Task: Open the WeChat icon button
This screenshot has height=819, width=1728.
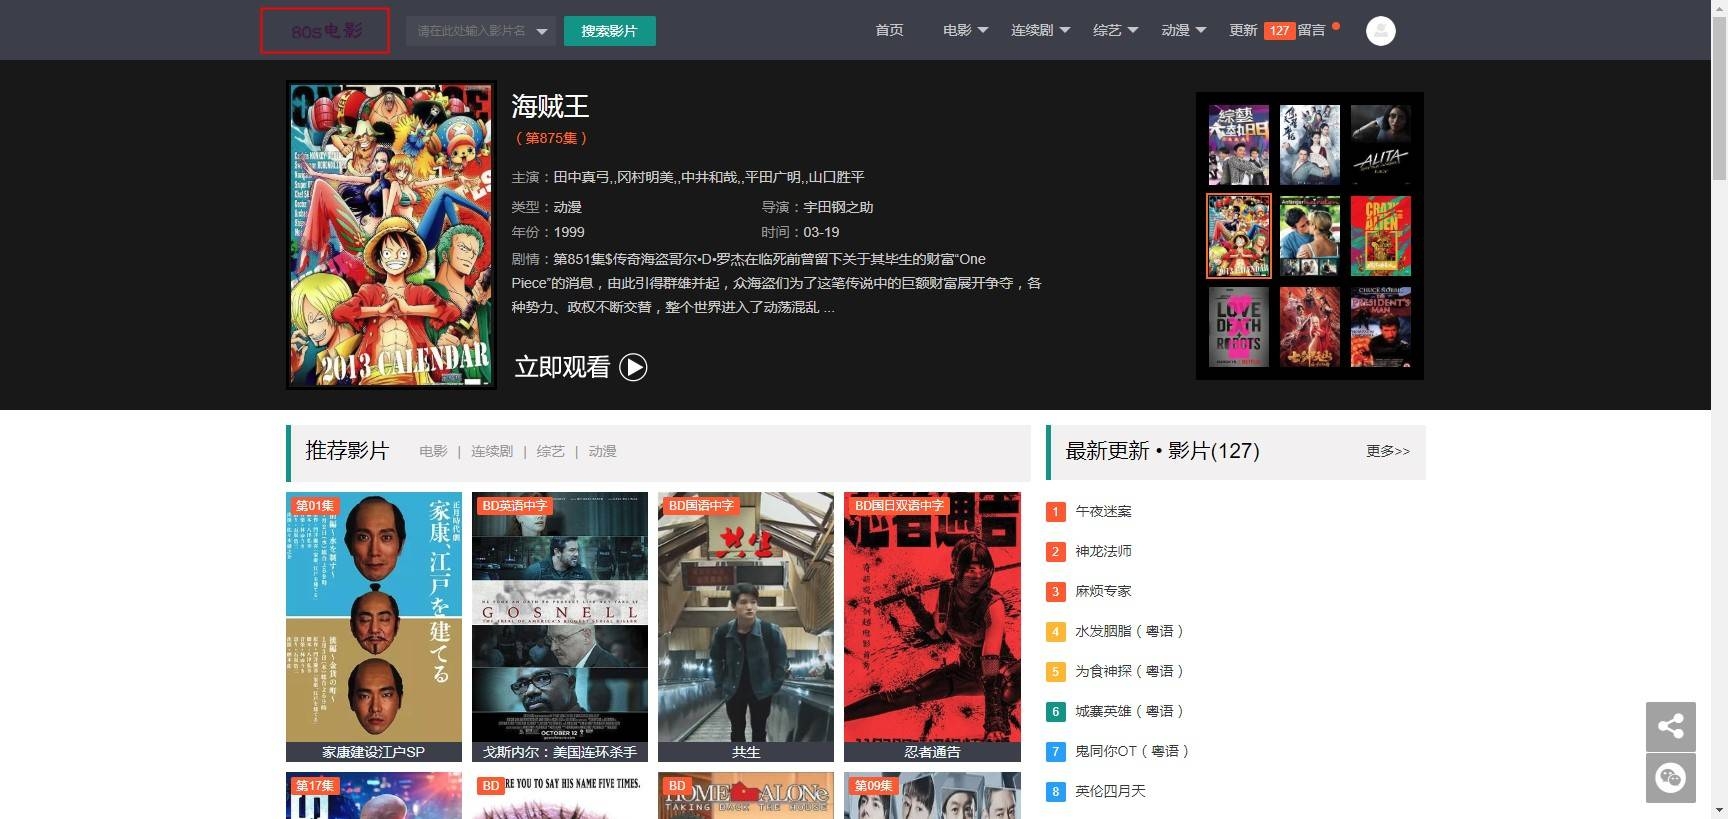Action: tap(1670, 778)
